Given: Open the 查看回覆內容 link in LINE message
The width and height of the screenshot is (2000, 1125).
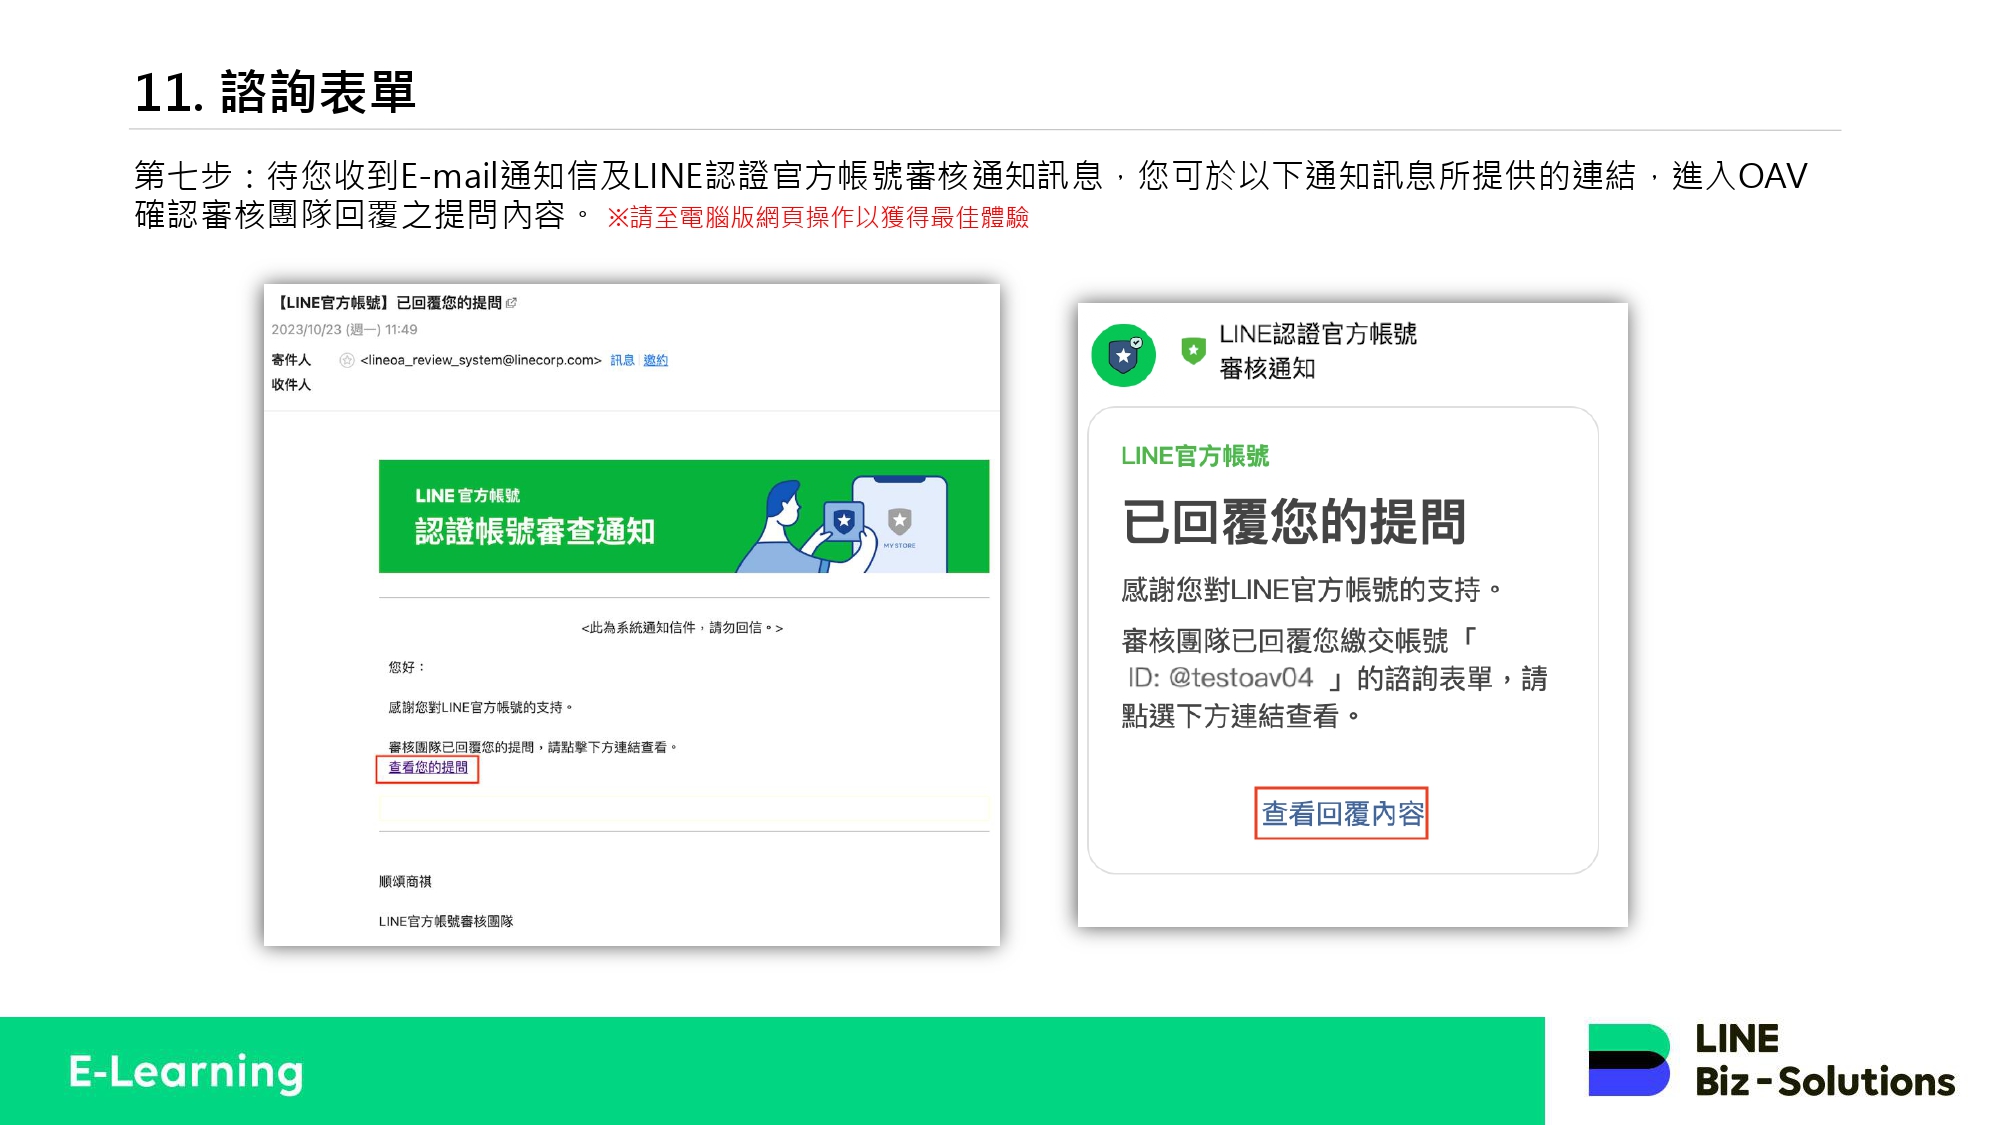Looking at the screenshot, I should click(1341, 813).
